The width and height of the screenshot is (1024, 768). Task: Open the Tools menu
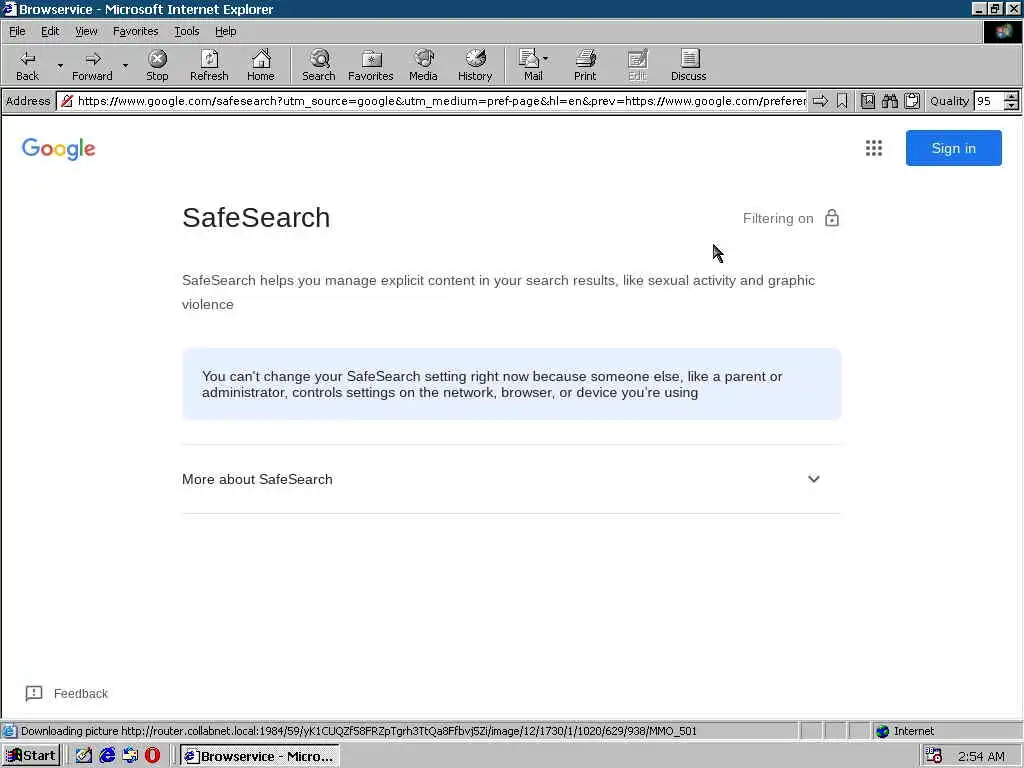coord(186,31)
